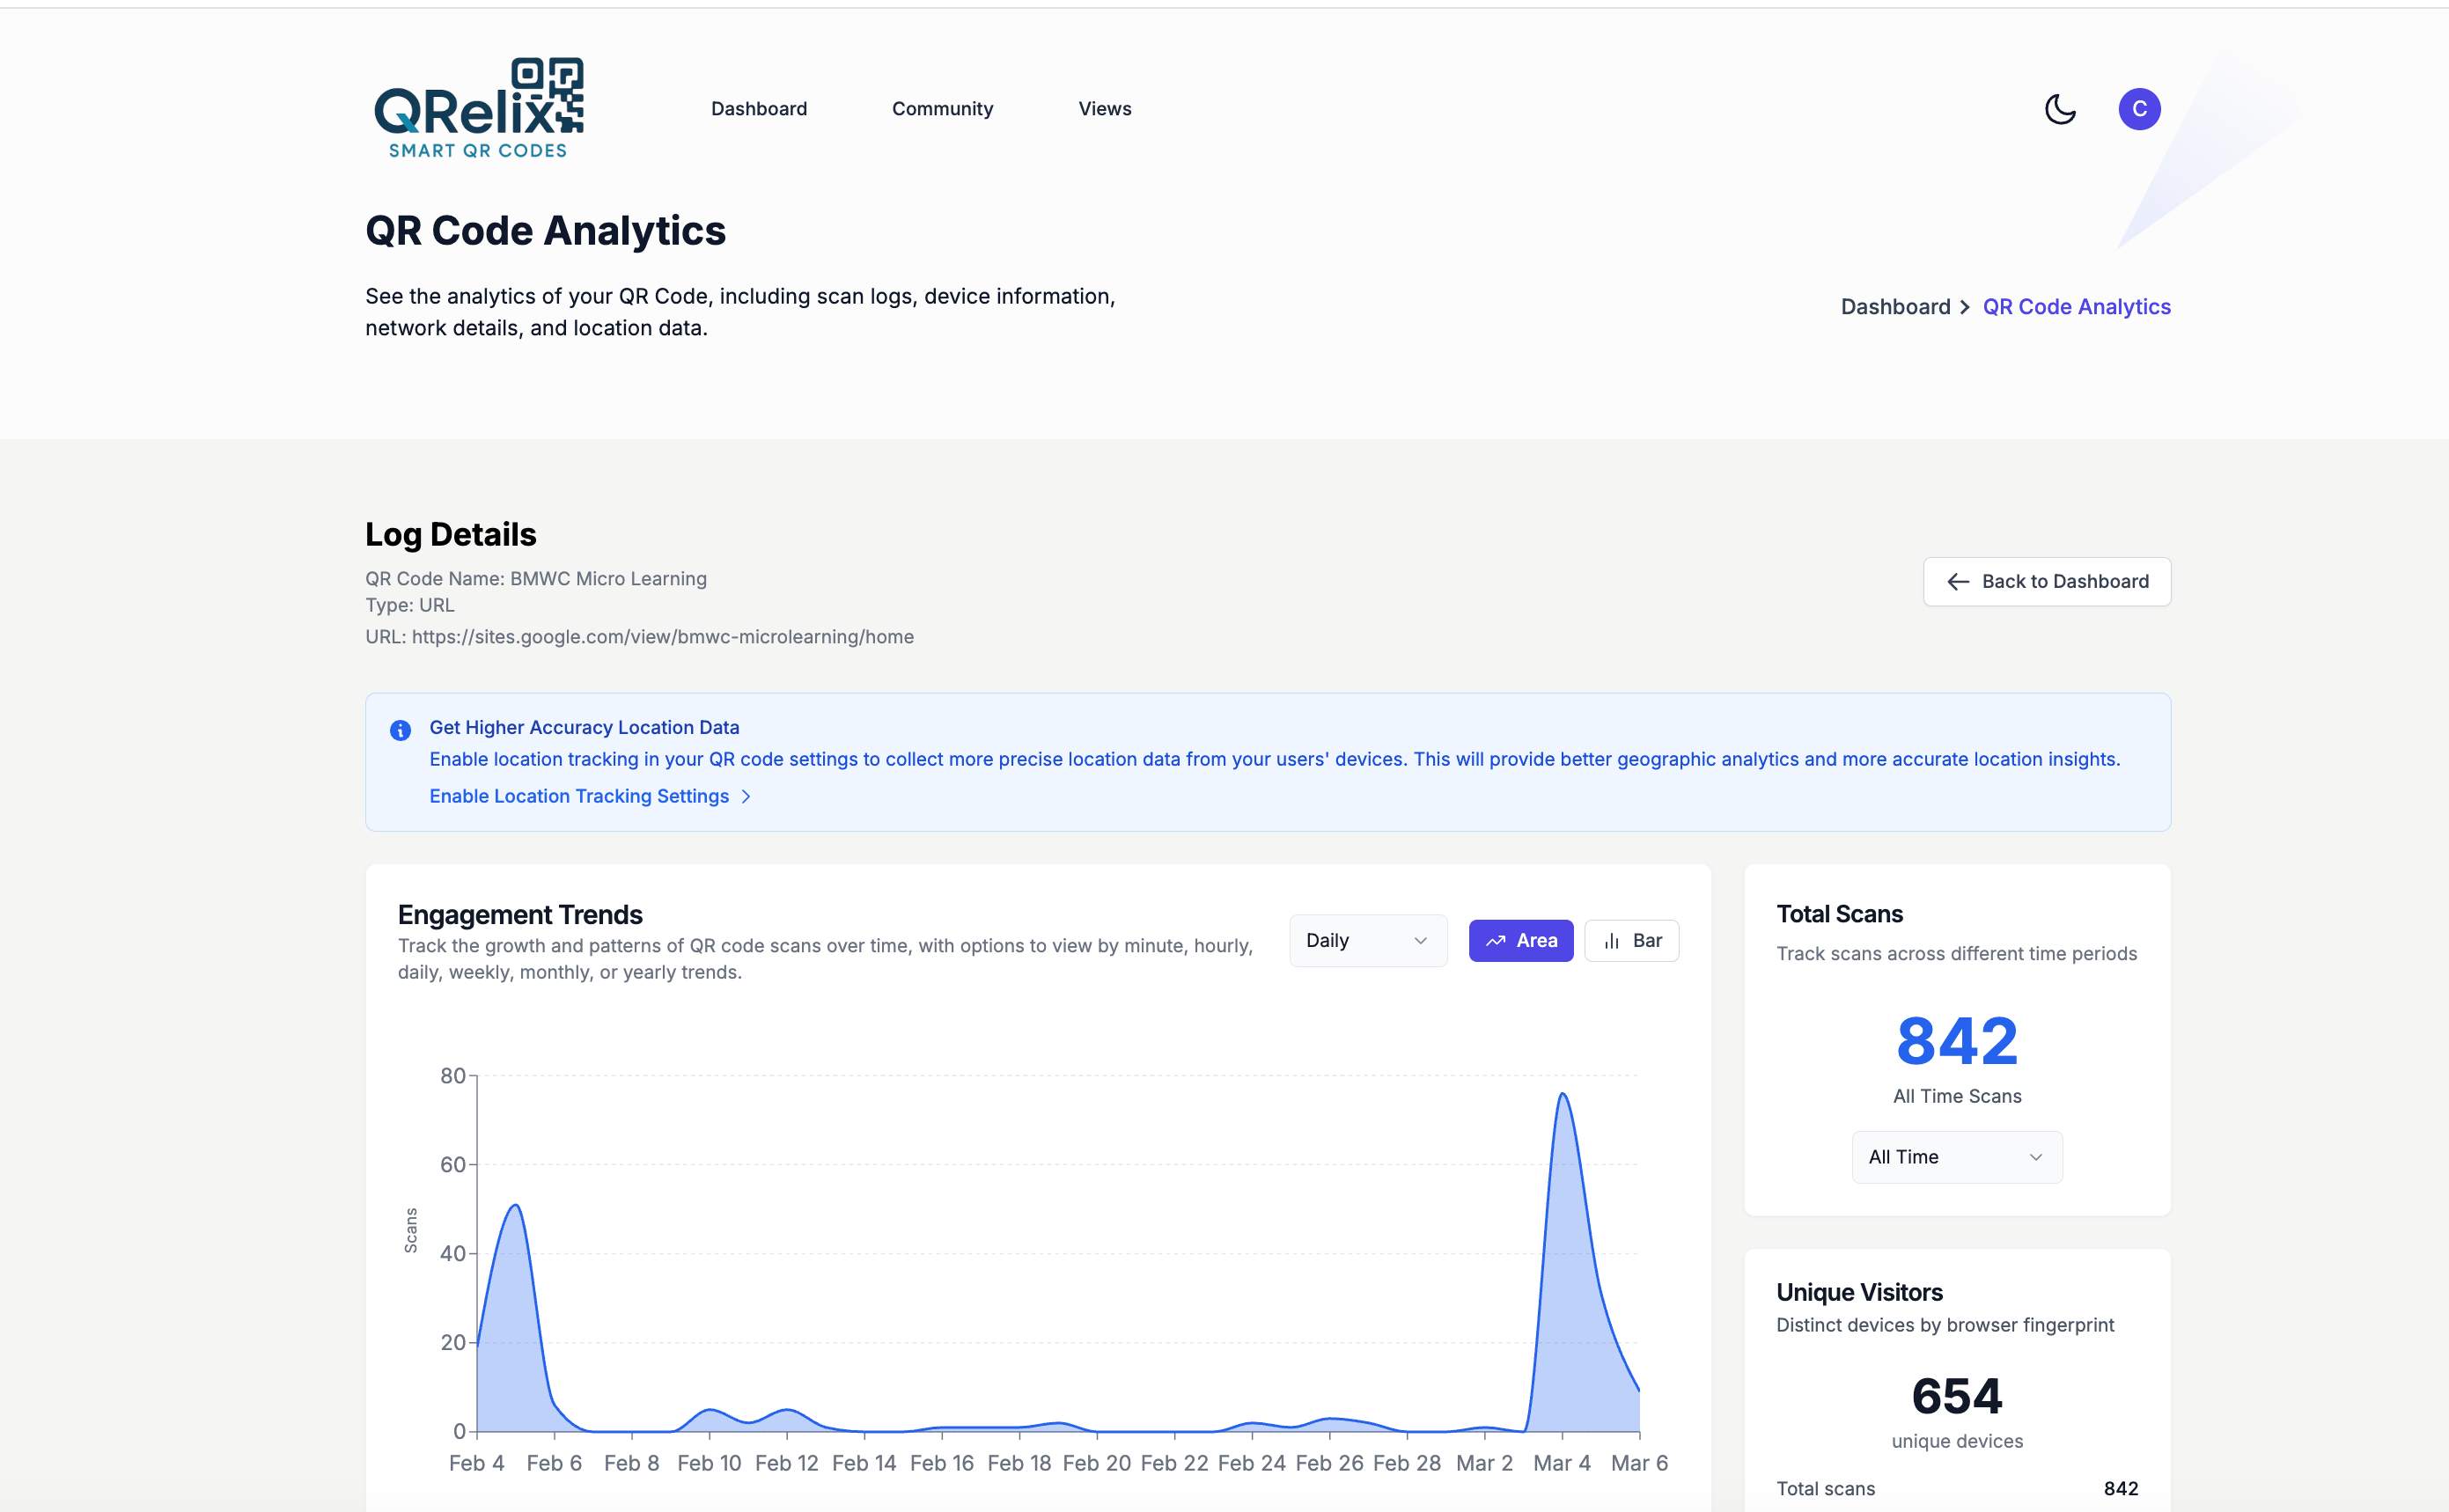Open the Views nav item
Image resolution: width=2449 pixels, height=1512 pixels.
[1104, 109]
